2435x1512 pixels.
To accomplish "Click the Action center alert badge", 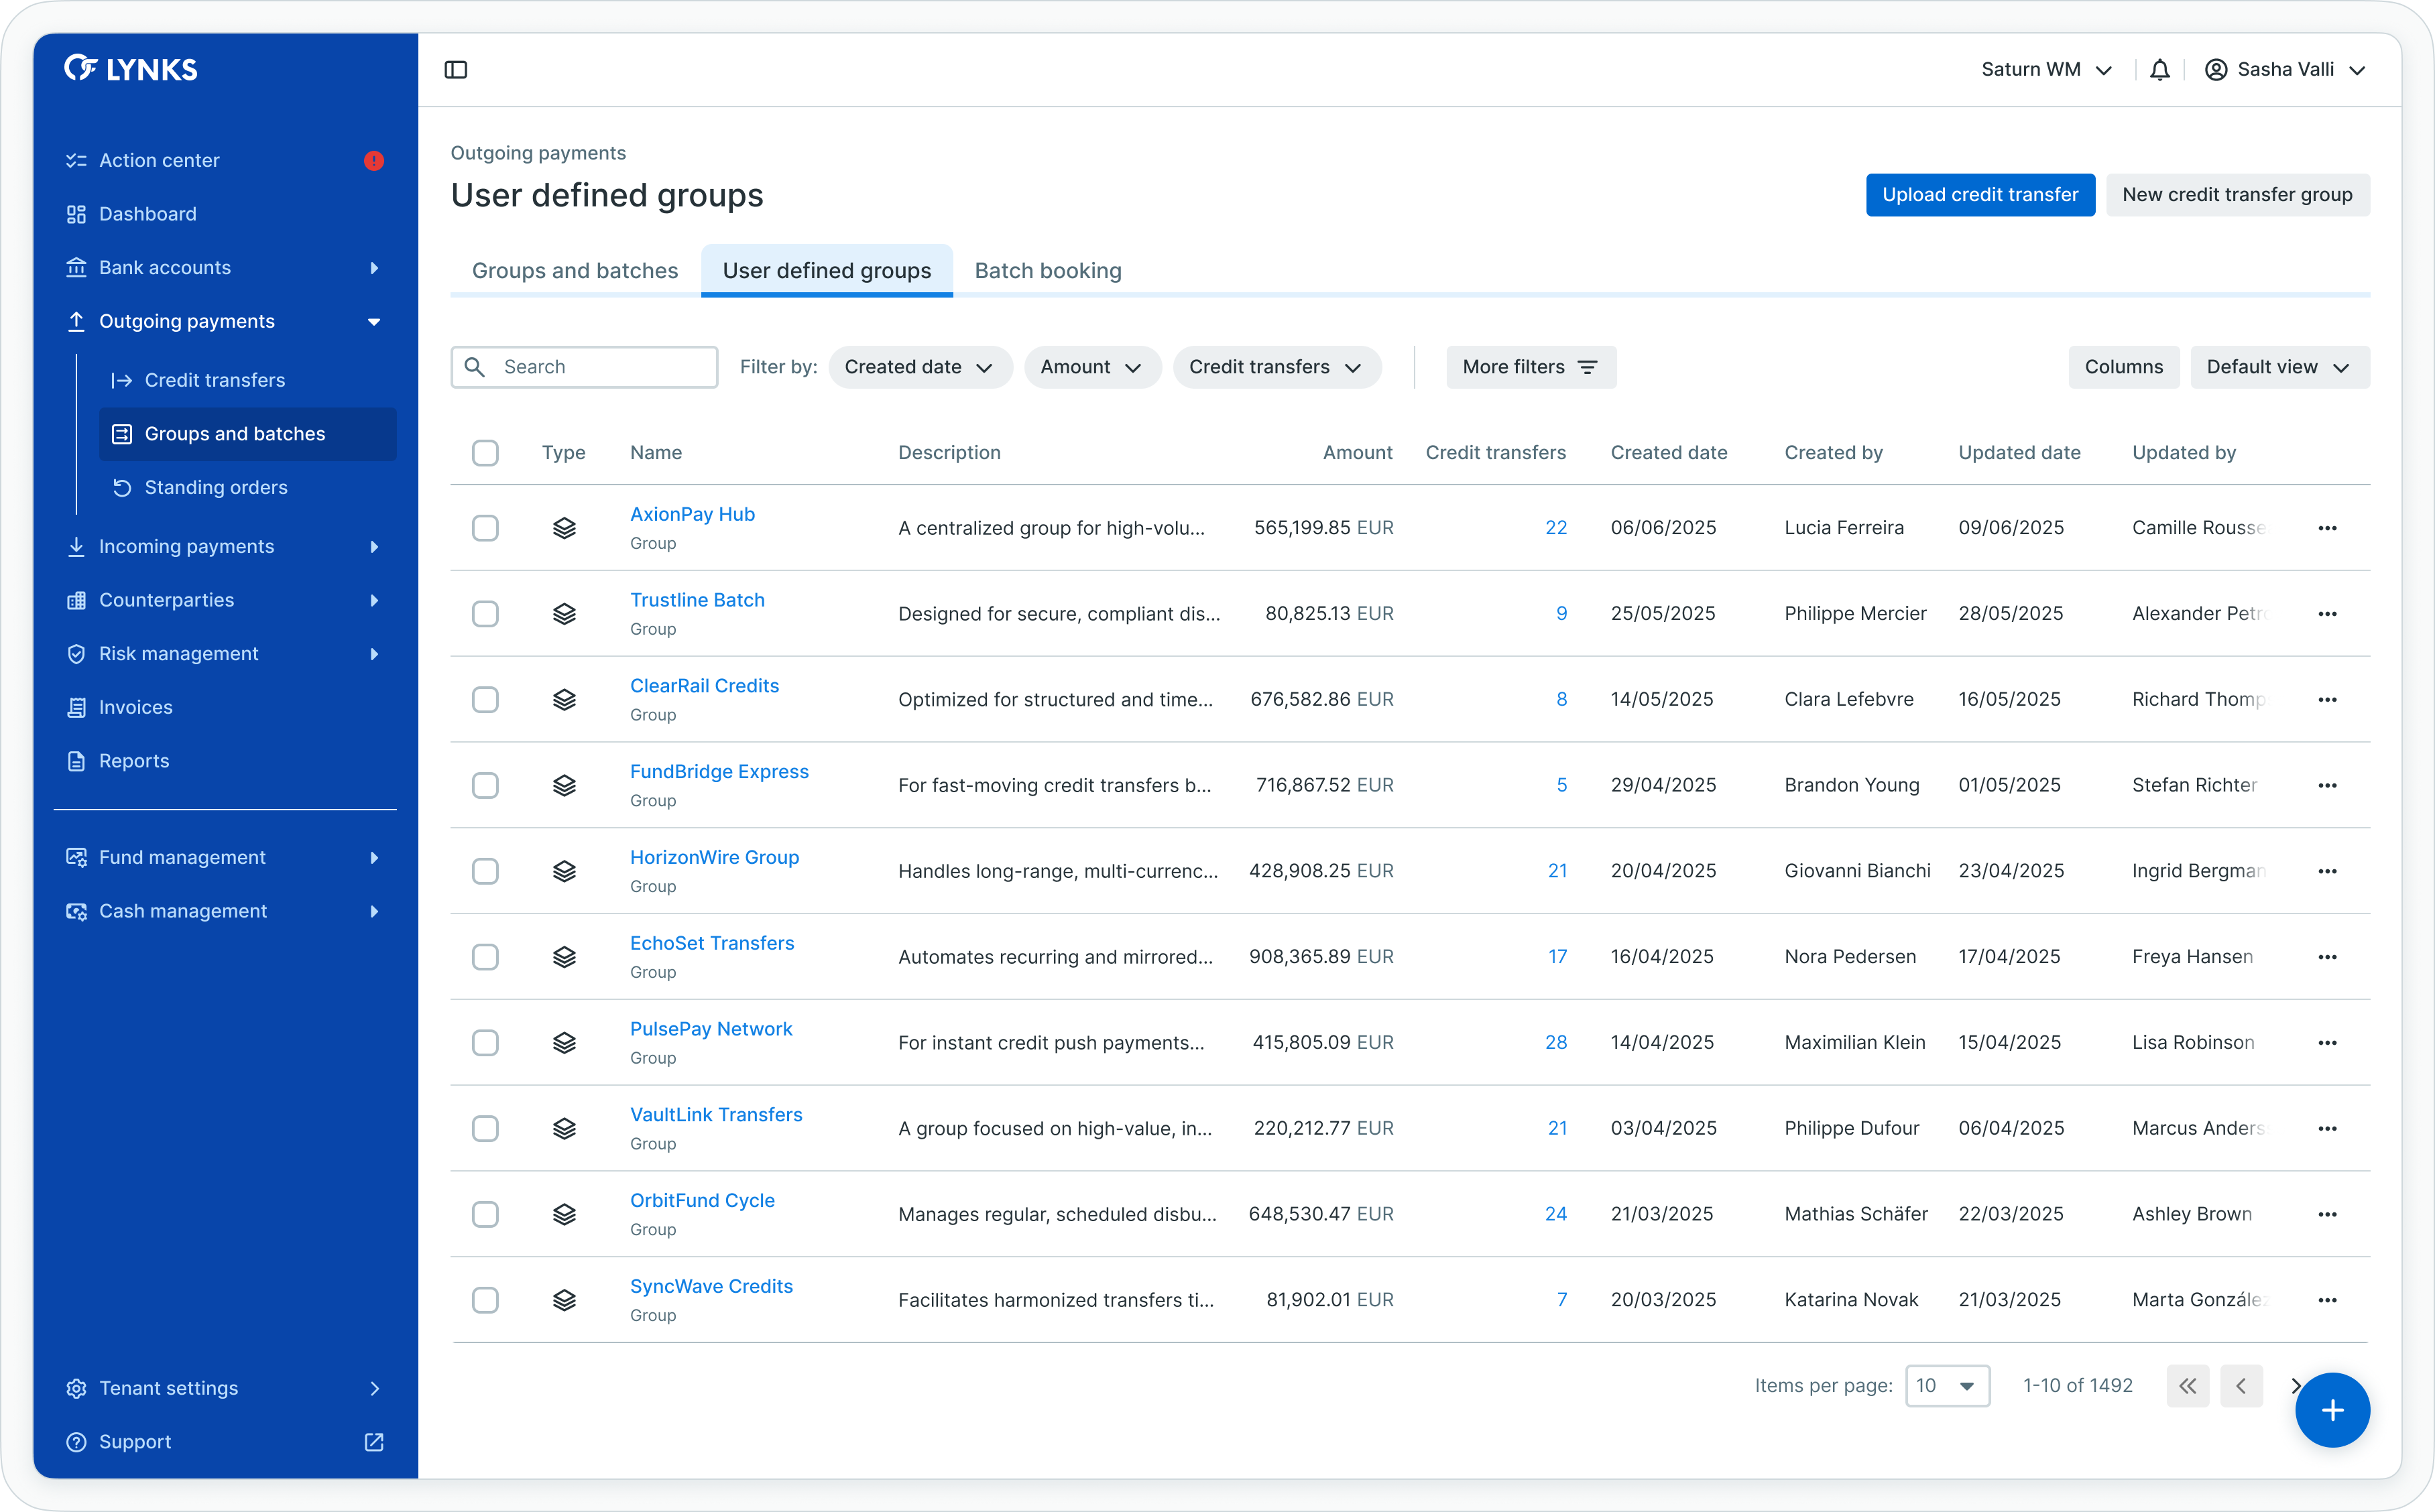I will coord(374,161).
